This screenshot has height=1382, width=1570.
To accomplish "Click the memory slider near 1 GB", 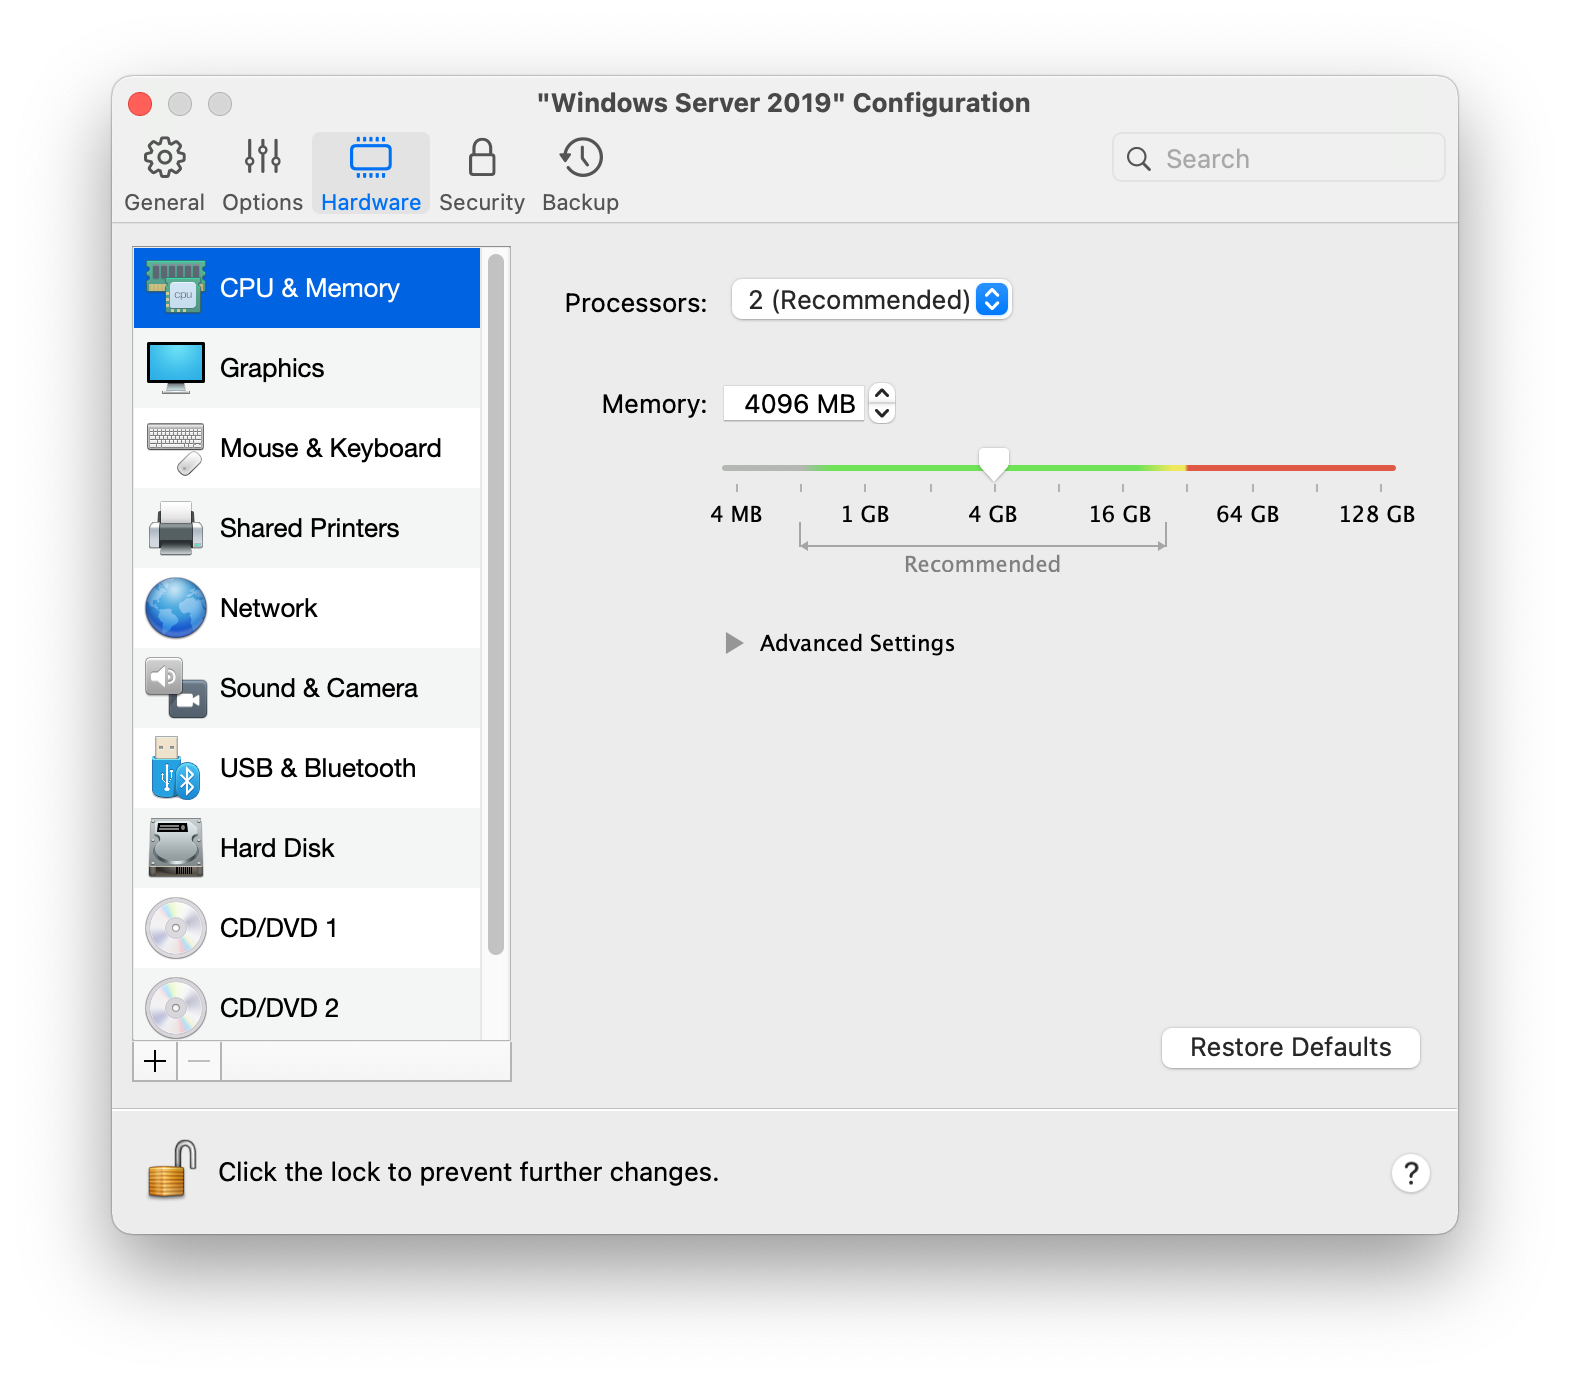I will point(865,468).
